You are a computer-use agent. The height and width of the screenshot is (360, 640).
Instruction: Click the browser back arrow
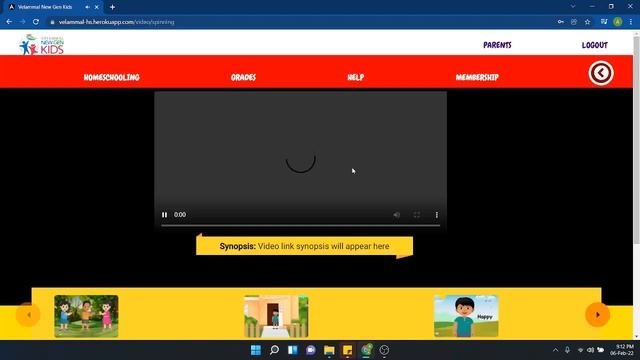9,22
